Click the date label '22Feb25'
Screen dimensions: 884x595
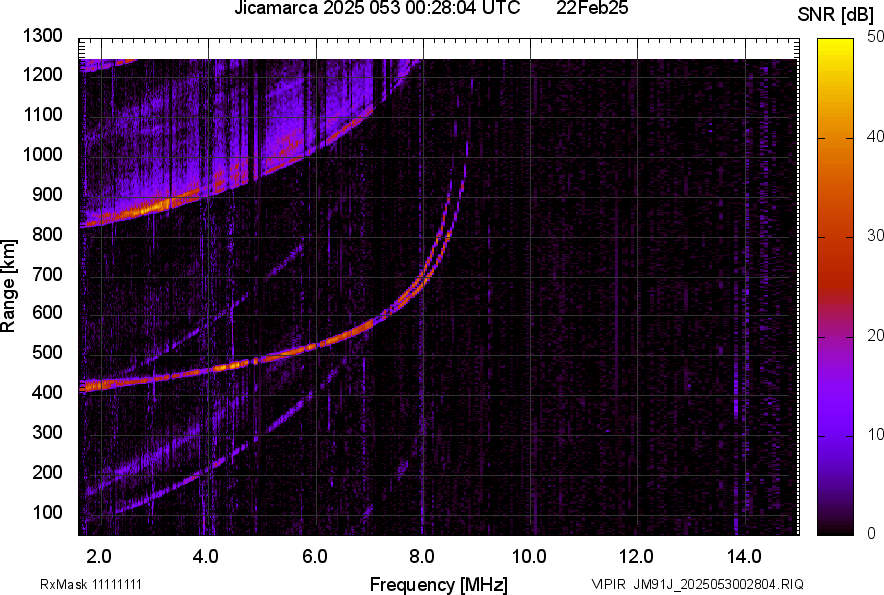[x=592, y=8]
